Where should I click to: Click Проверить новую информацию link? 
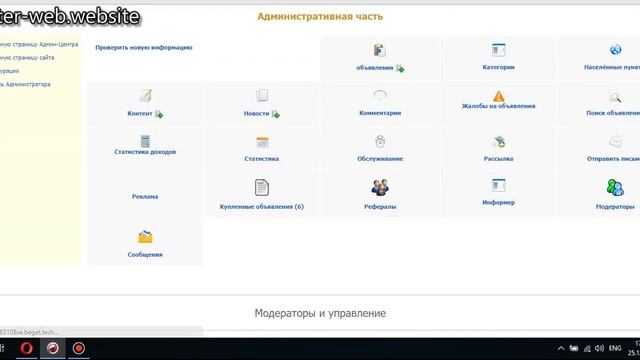[x=144, y=47]
